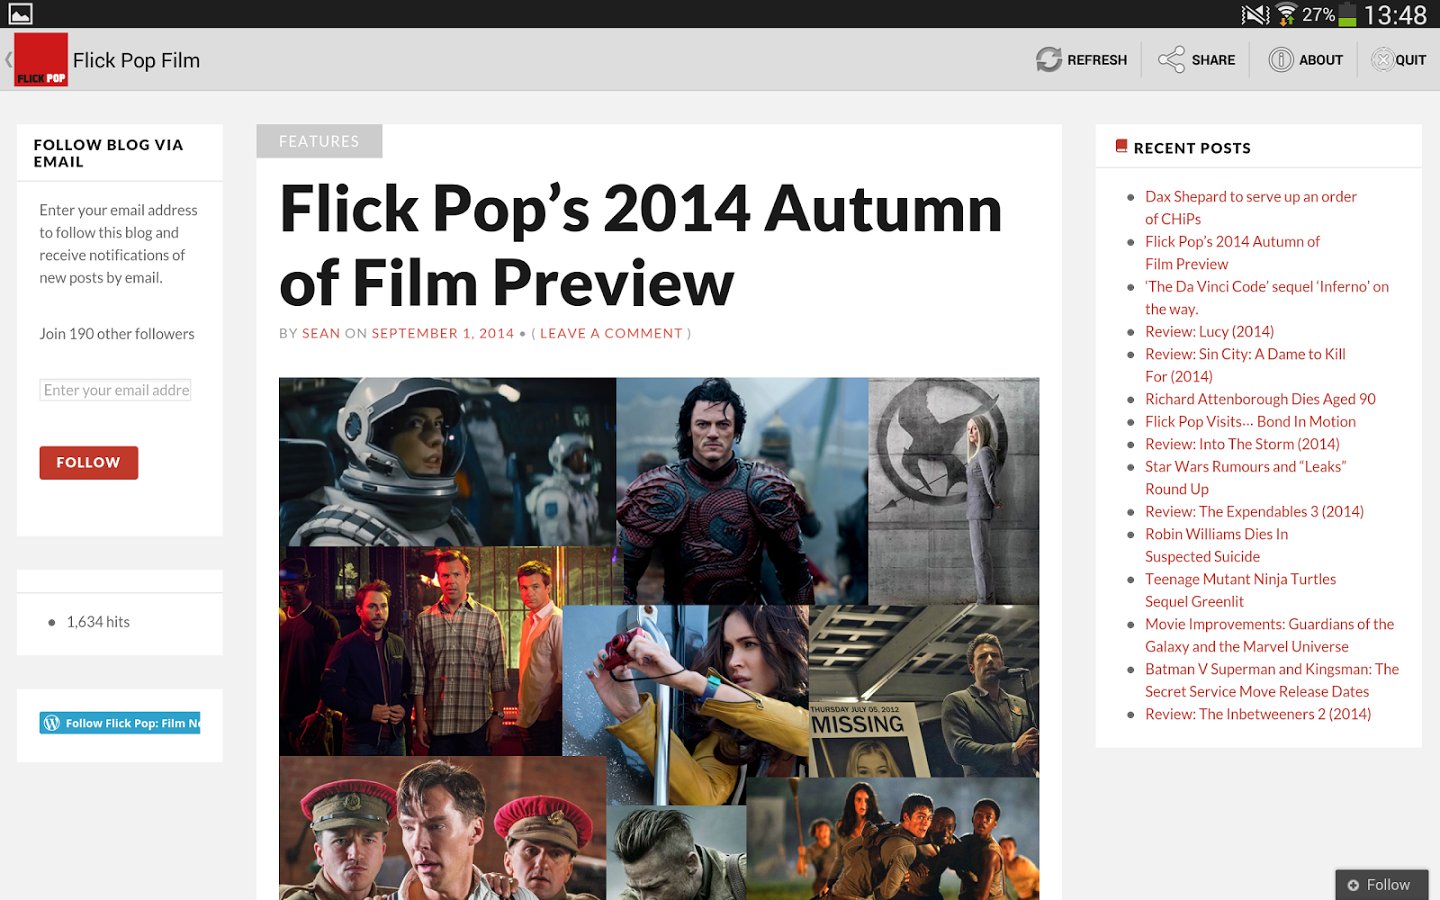The image size is (1440, 900).
Task: Click the QUIT label in the action bar
Action: 1410,60
